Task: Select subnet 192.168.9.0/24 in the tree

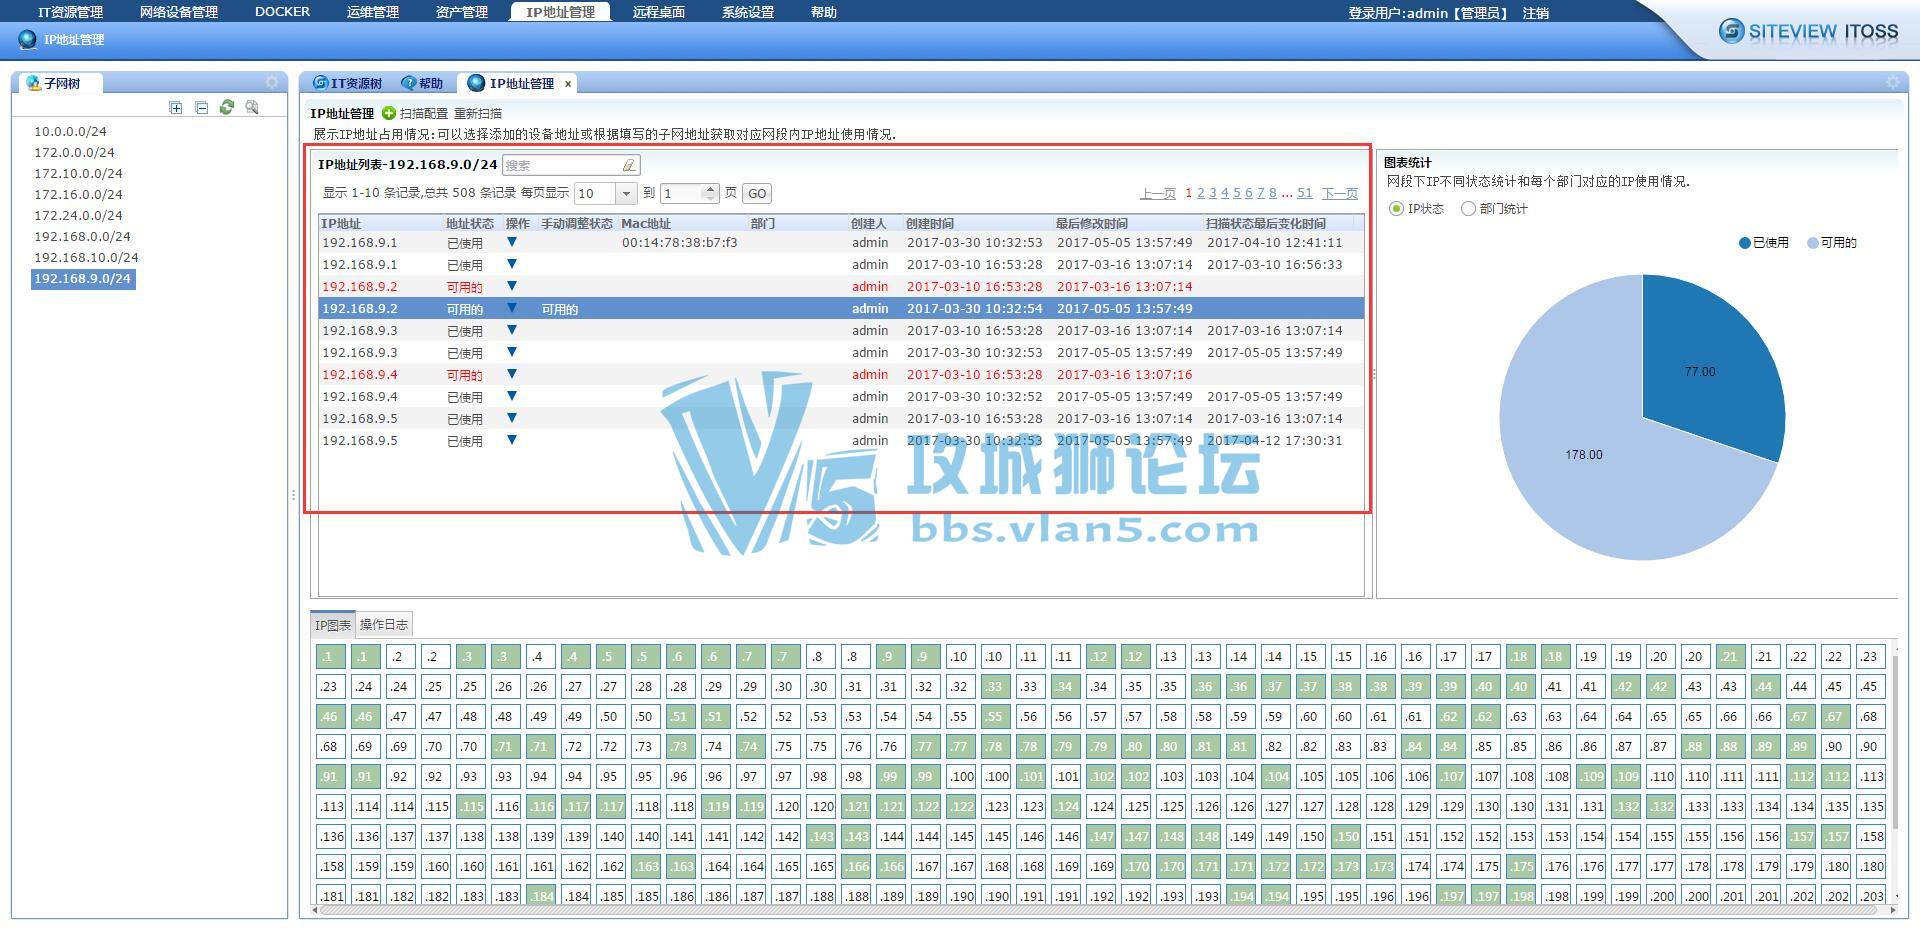Action: (83, 279)
